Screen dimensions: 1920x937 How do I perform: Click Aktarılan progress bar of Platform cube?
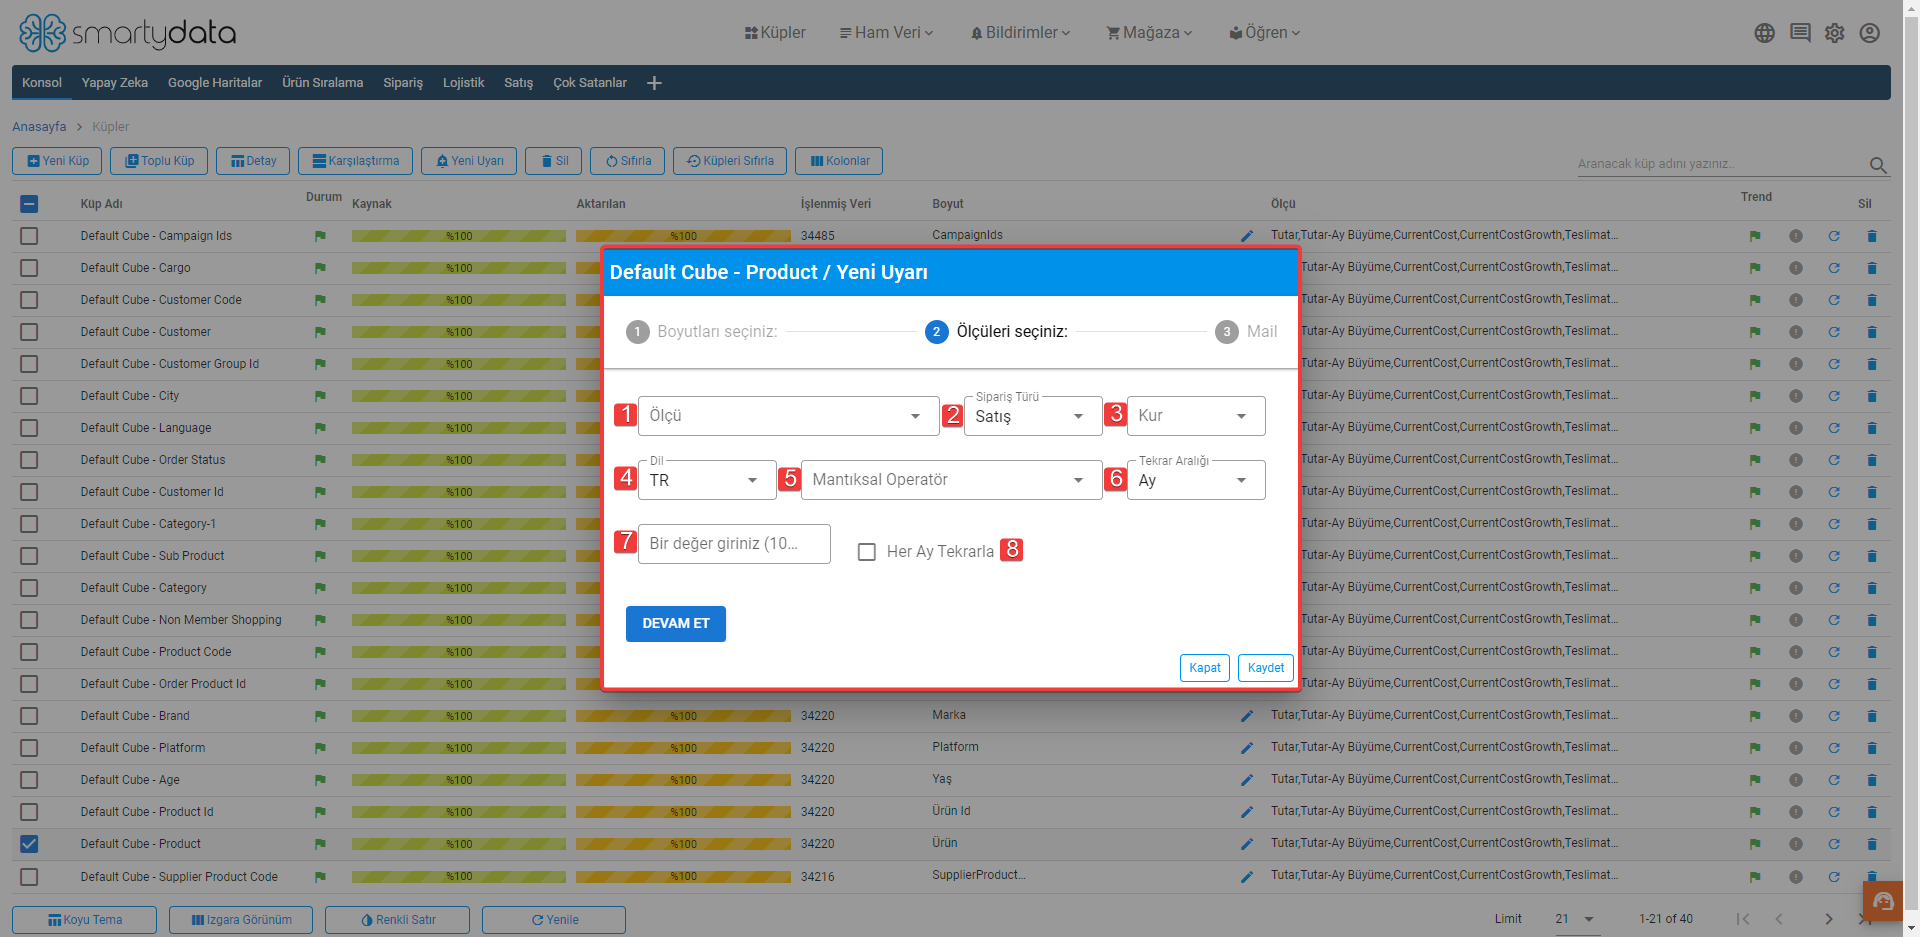(x=683, y=748)
